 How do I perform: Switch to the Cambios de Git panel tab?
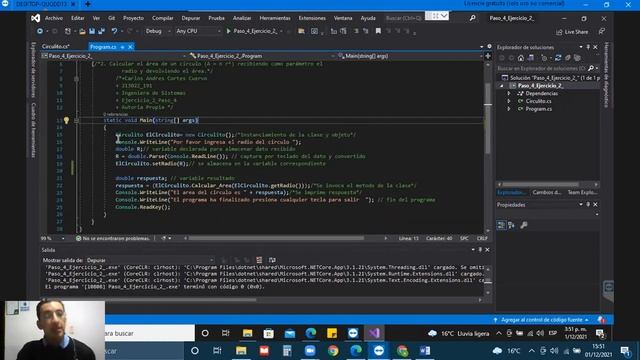coord(547,192)
